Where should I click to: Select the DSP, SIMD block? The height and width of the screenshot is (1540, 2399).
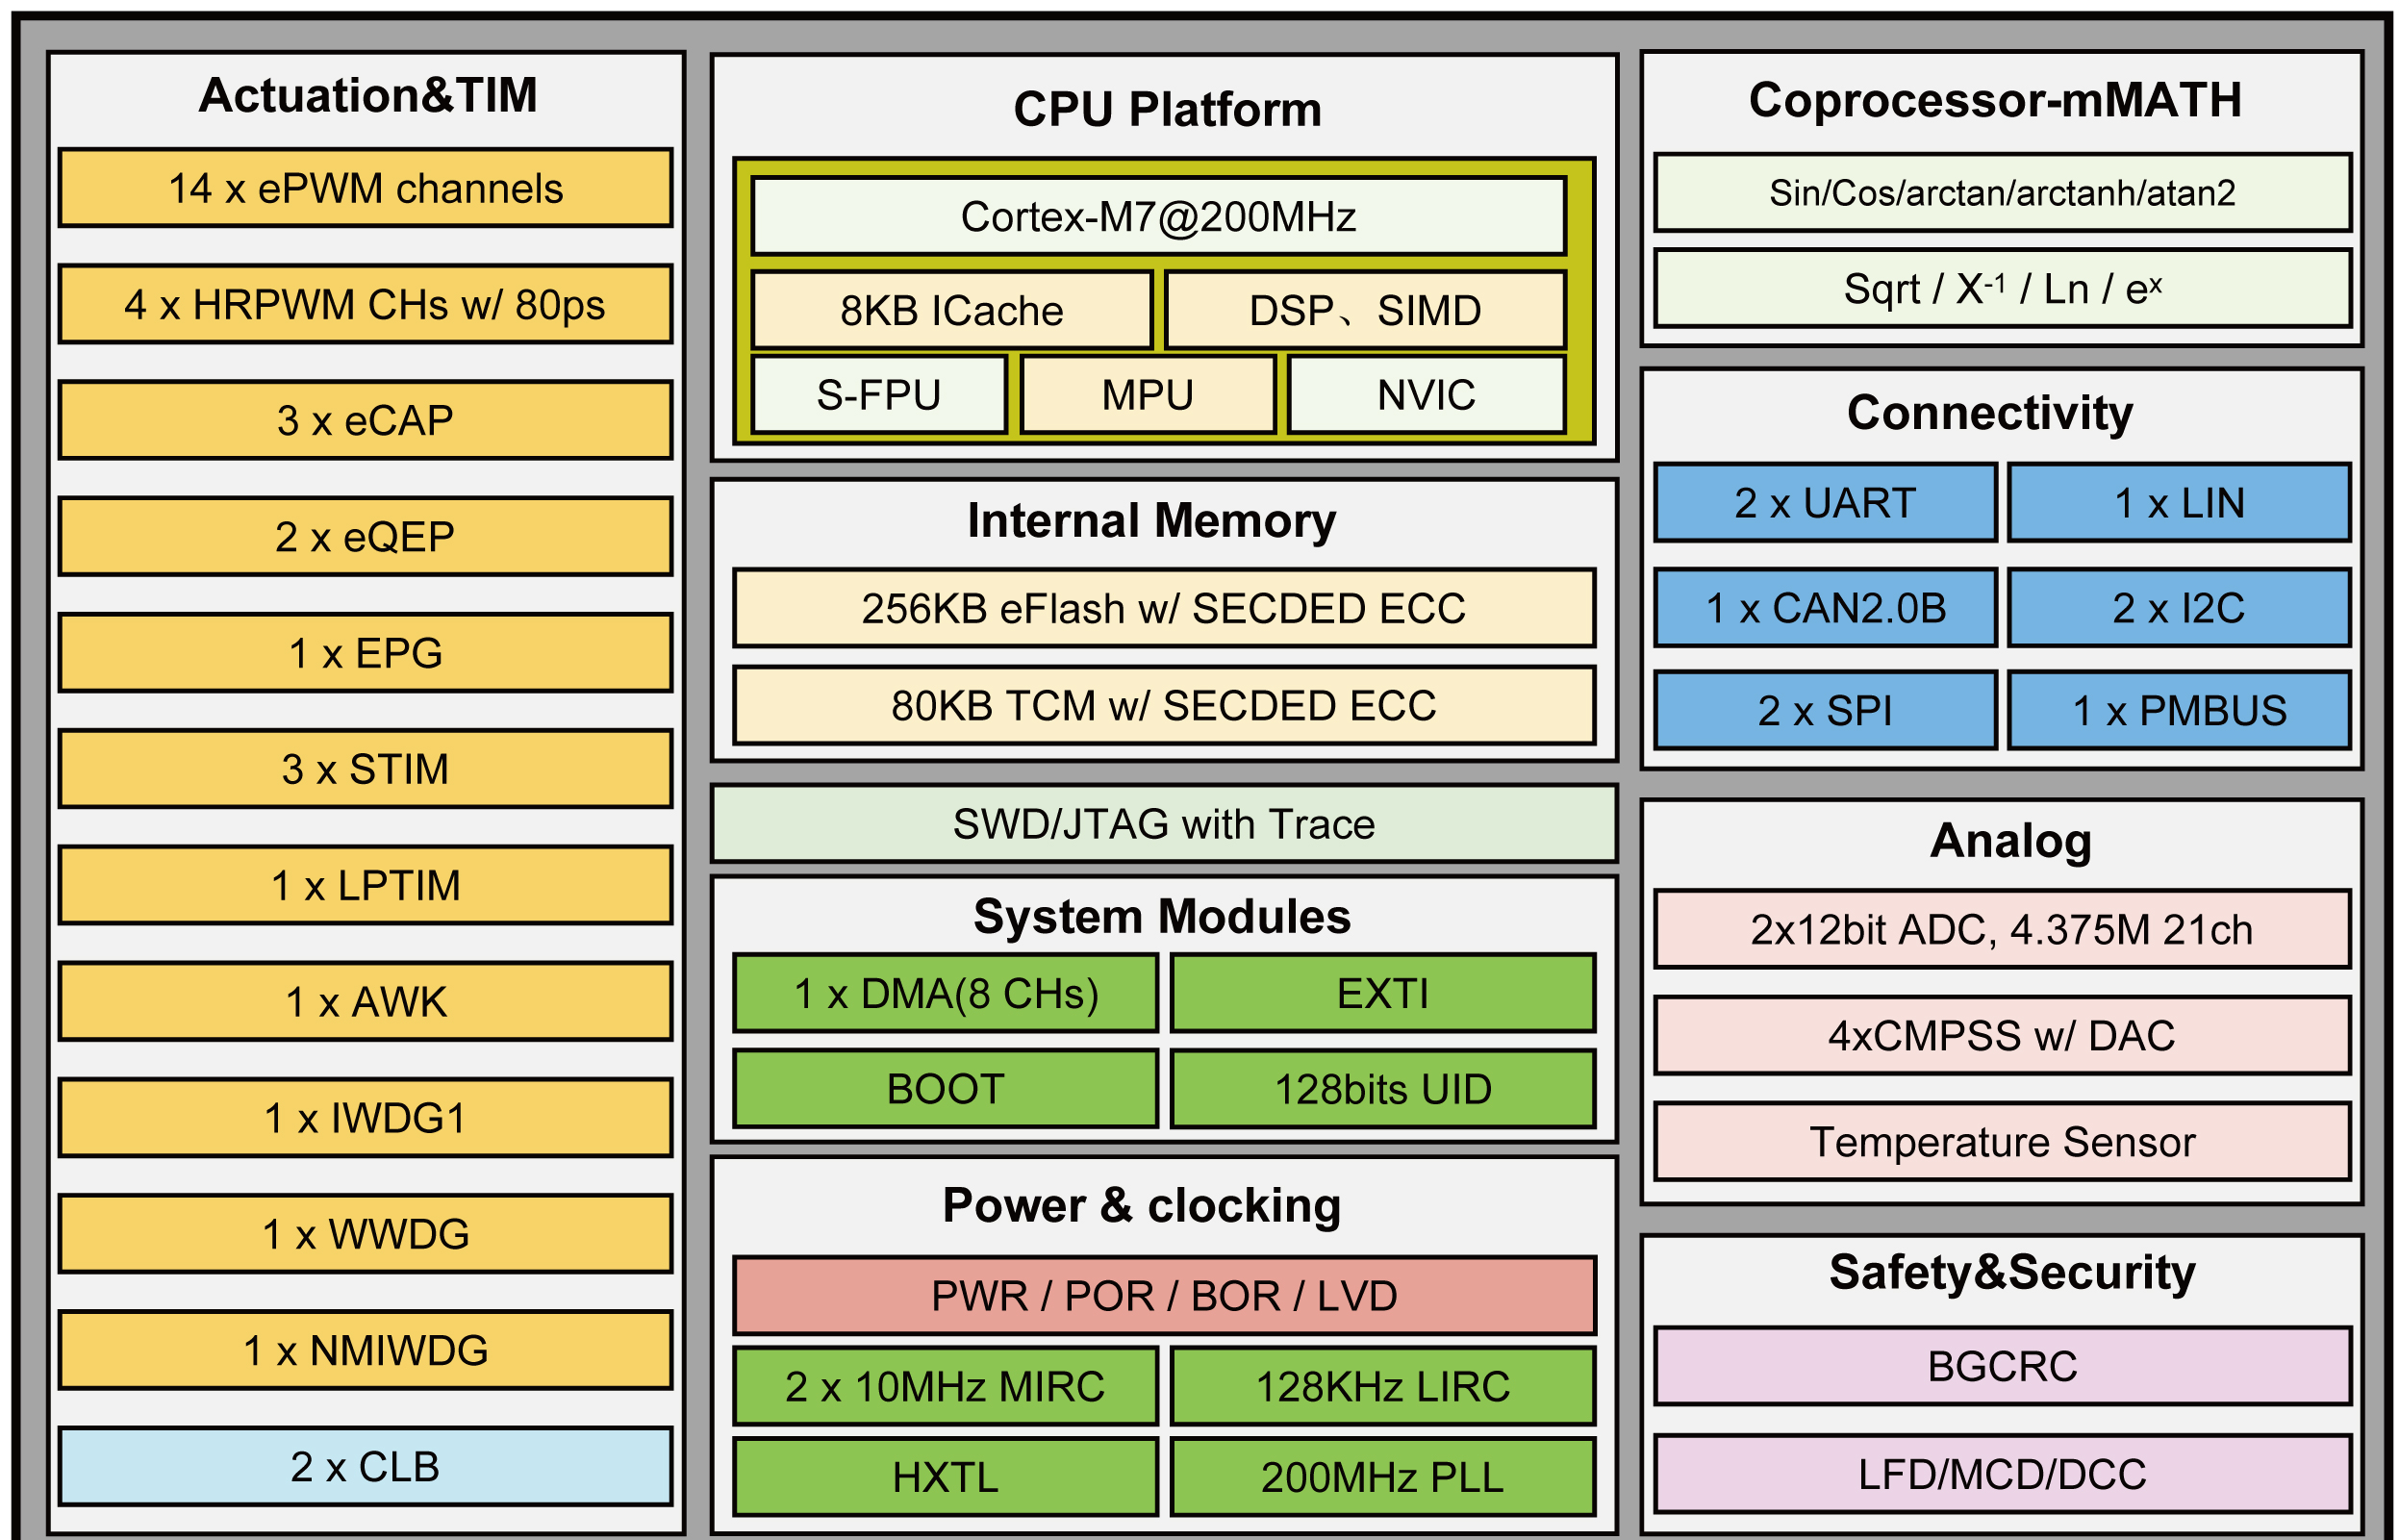tap(1365, 310)
